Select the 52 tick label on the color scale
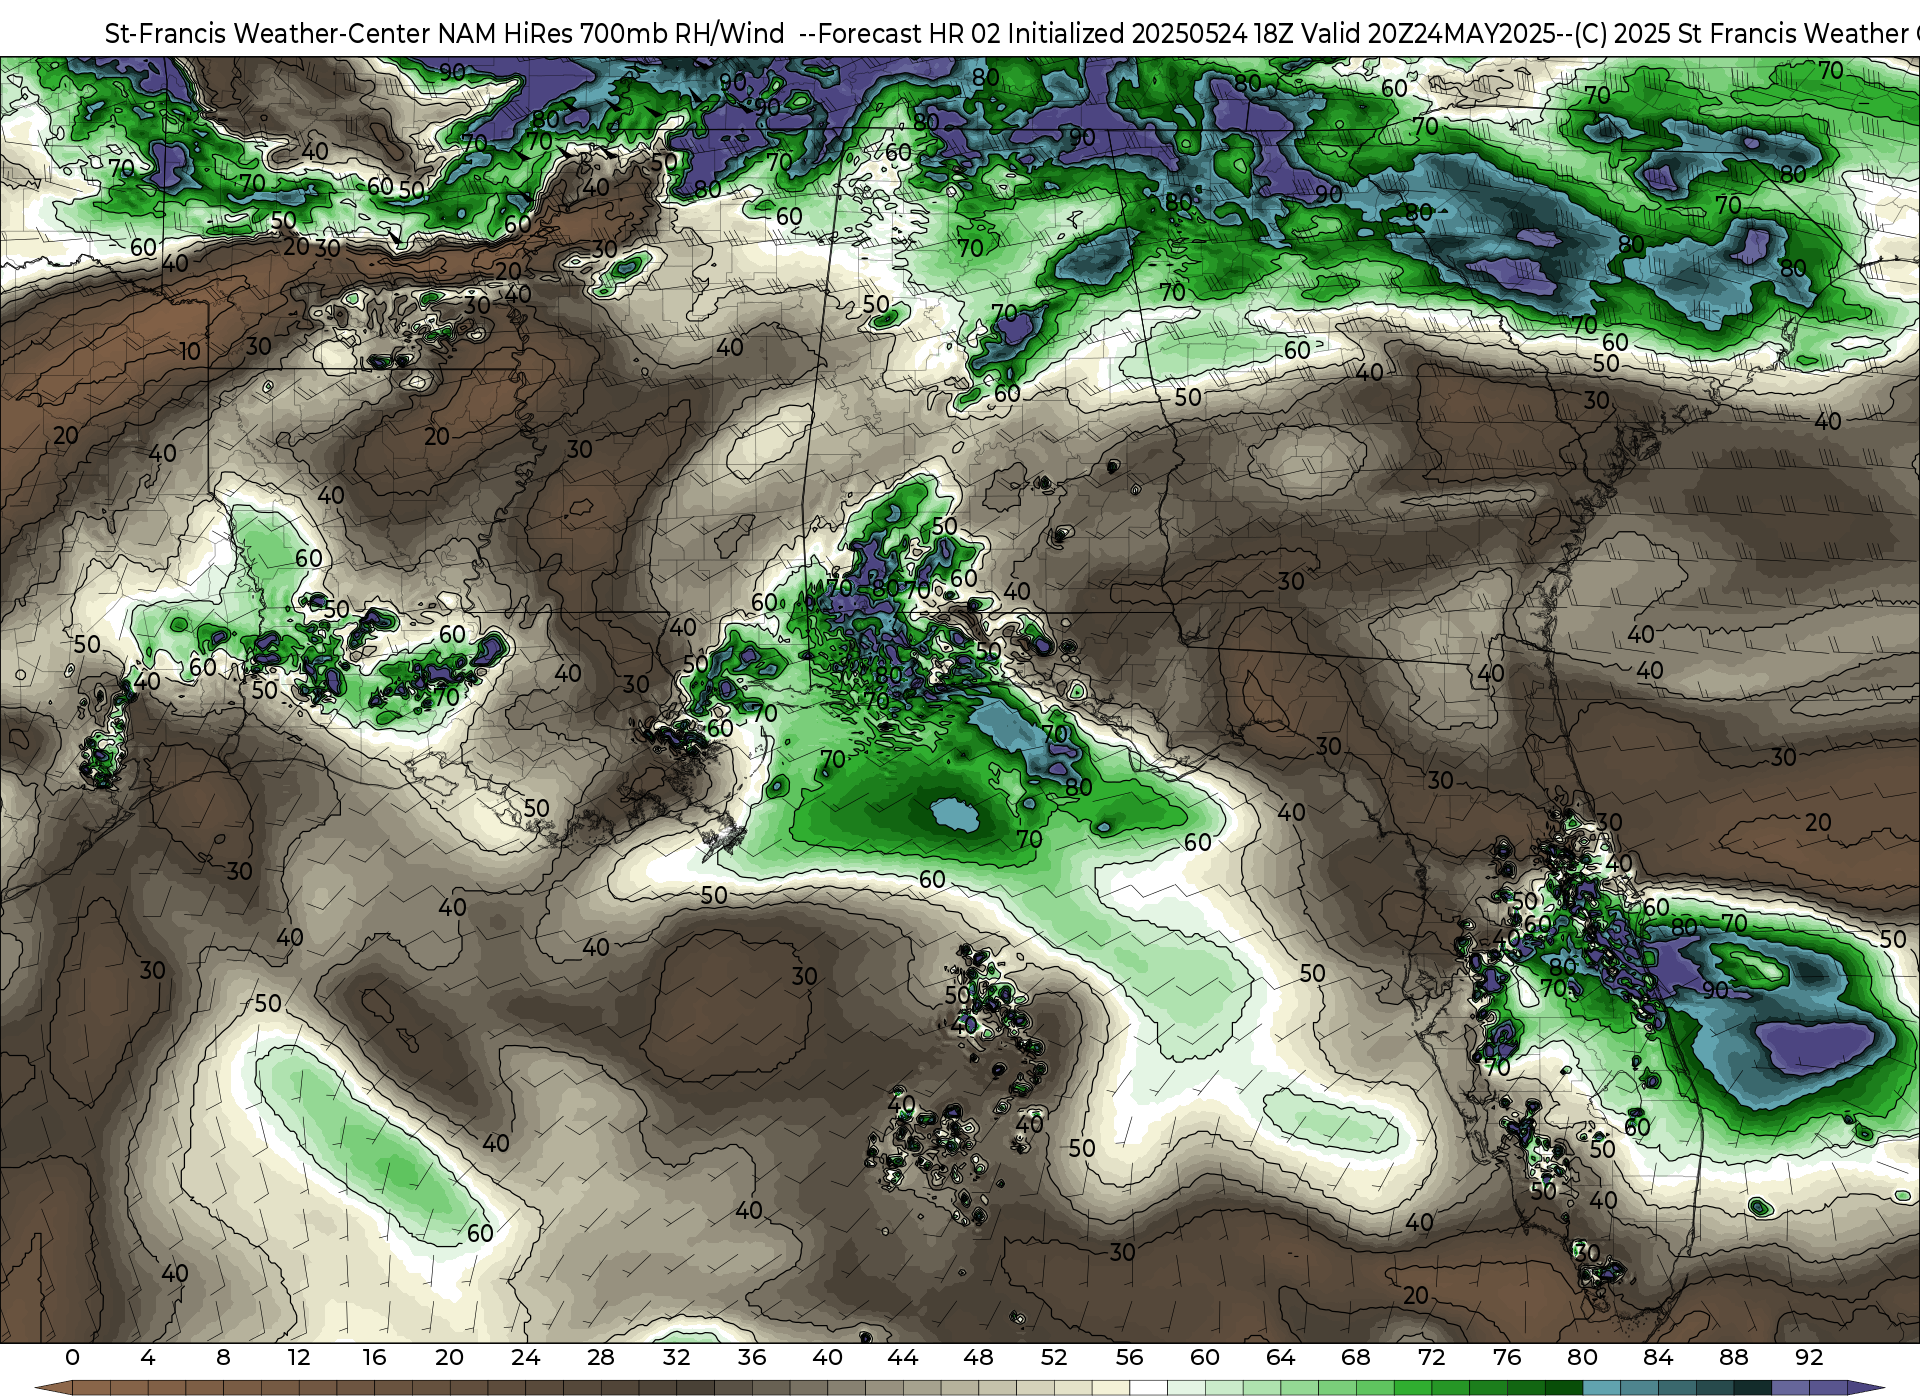1920x1400 pixels. point(1054,1358)
